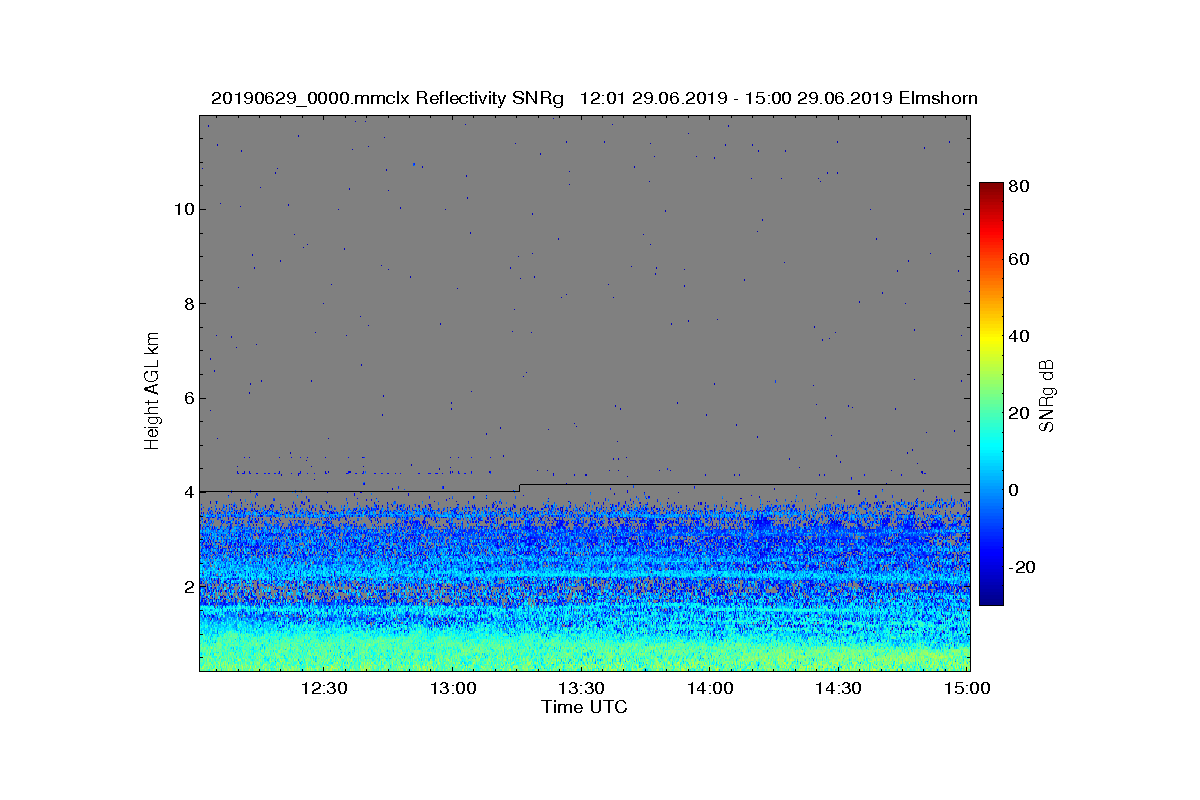Screen dimensions: 1200x800
Task: Click the 15:00 time tick label
Action: pyautogui.click(x=966, y=688)
